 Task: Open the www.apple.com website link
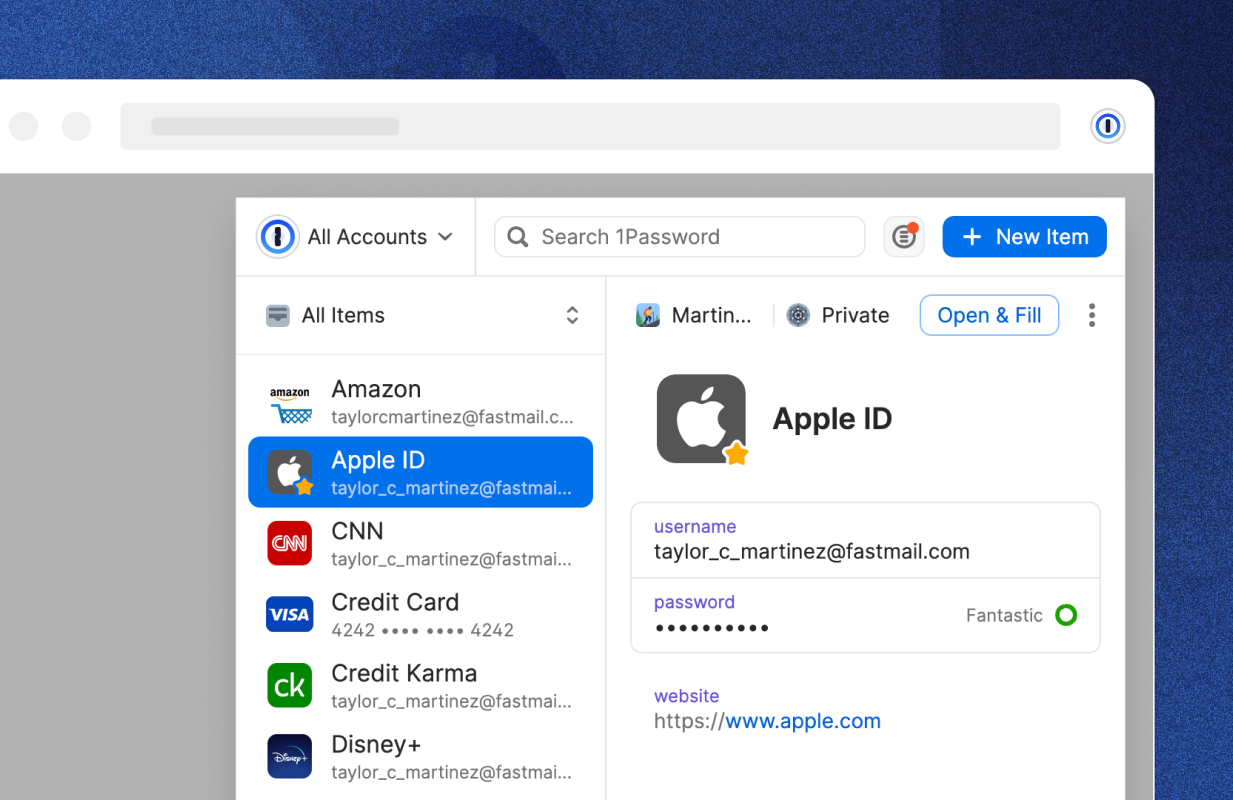point(803,721)
